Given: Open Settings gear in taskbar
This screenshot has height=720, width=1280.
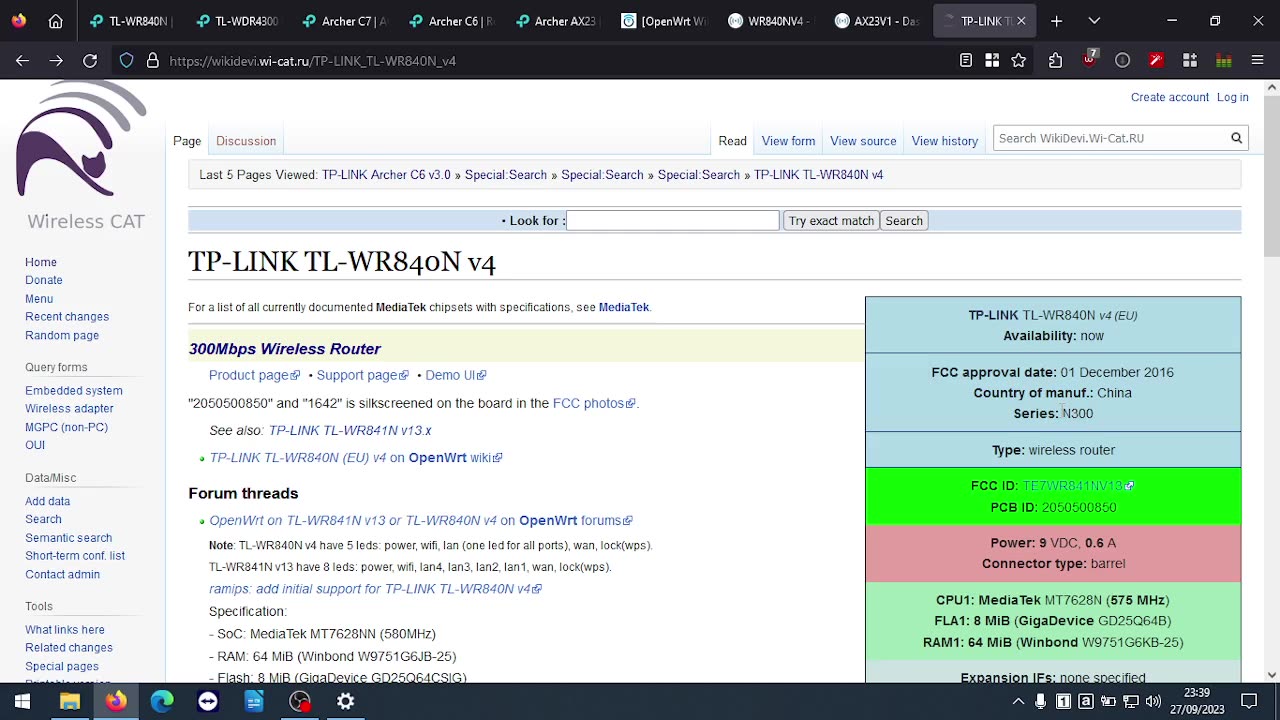Looking at the screenshot, I should tap(345, 701).
